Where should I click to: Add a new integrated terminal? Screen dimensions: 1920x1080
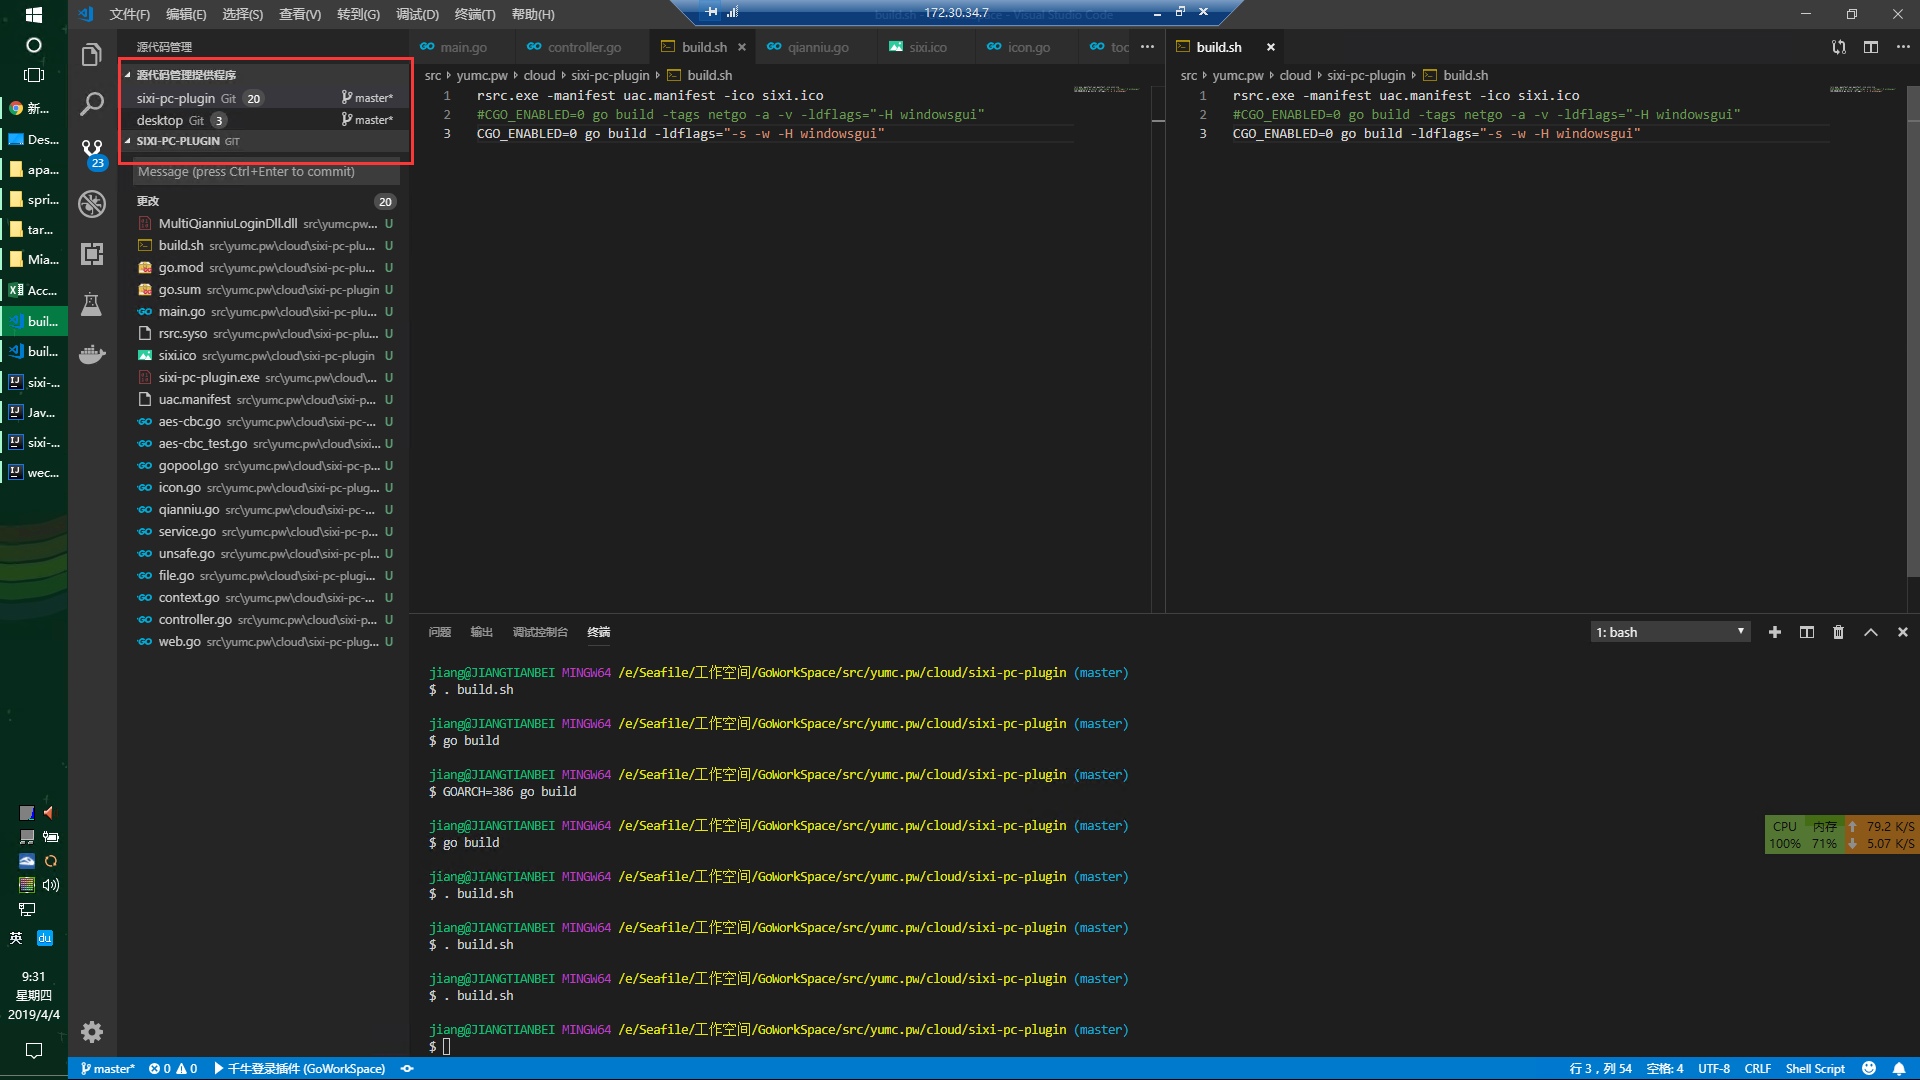click(x=1775, y=632)
